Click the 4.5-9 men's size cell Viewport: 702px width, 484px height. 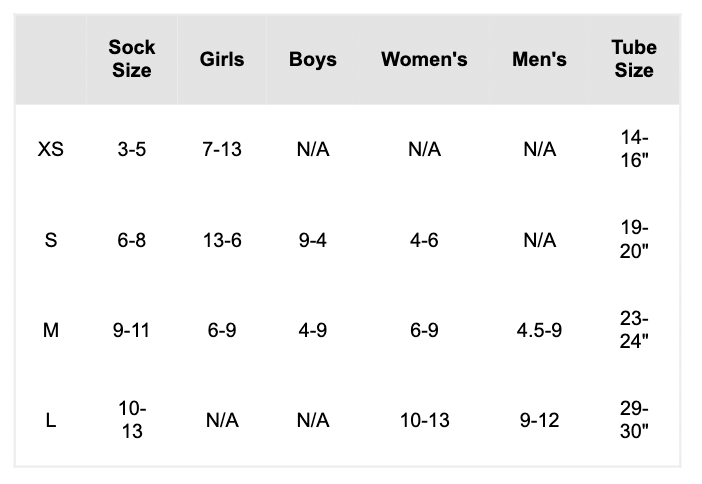coord(539,330)
